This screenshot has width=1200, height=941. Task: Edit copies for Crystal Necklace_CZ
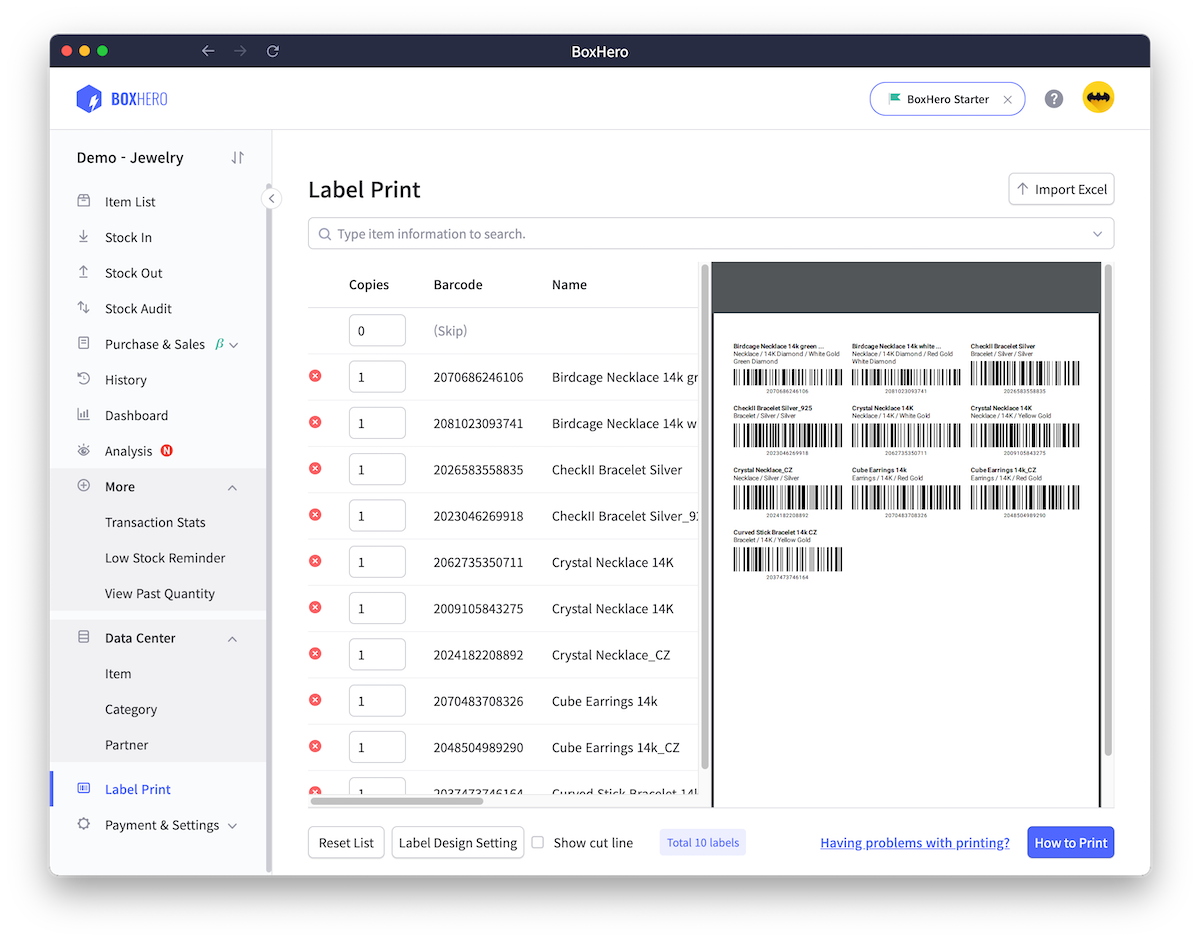pos(377,655)
